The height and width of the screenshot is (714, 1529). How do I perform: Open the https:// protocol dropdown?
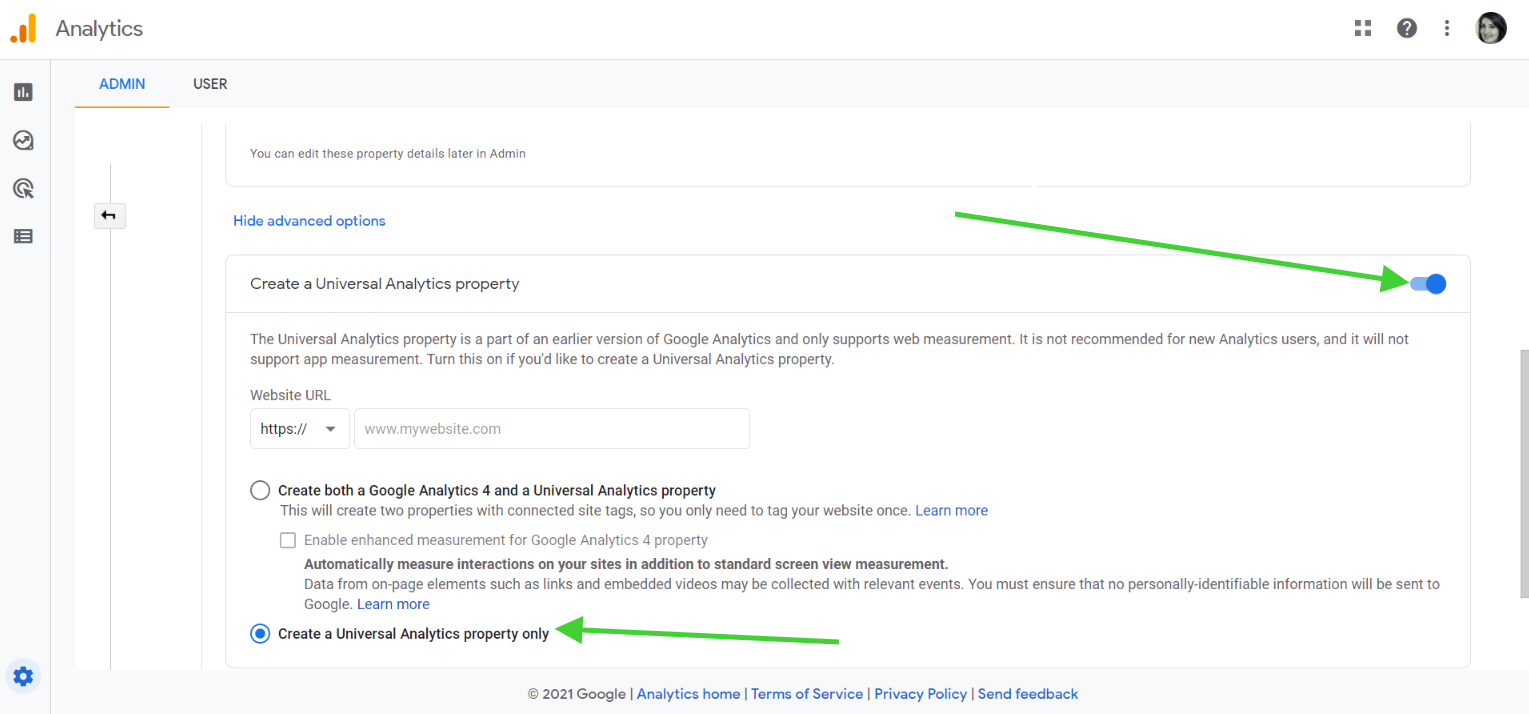(x=299, y=428)
